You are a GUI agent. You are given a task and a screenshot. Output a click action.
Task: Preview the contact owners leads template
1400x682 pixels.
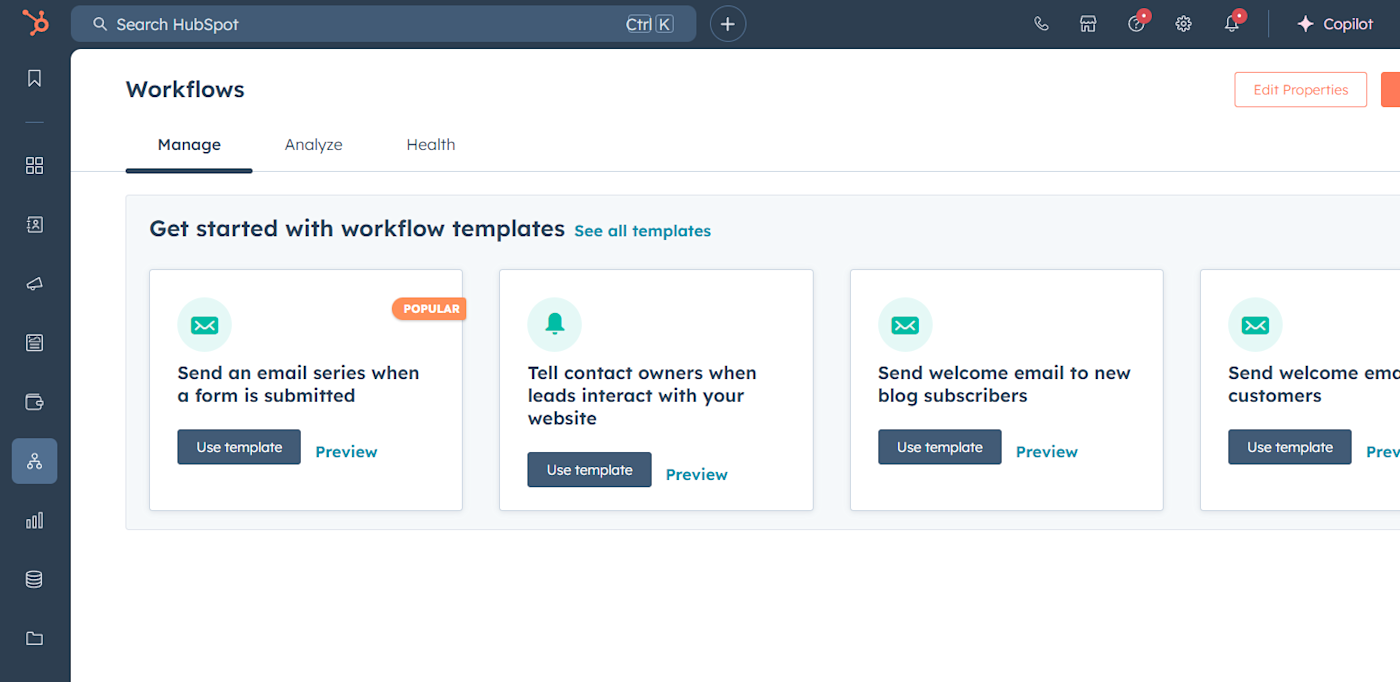pos(697,475)
